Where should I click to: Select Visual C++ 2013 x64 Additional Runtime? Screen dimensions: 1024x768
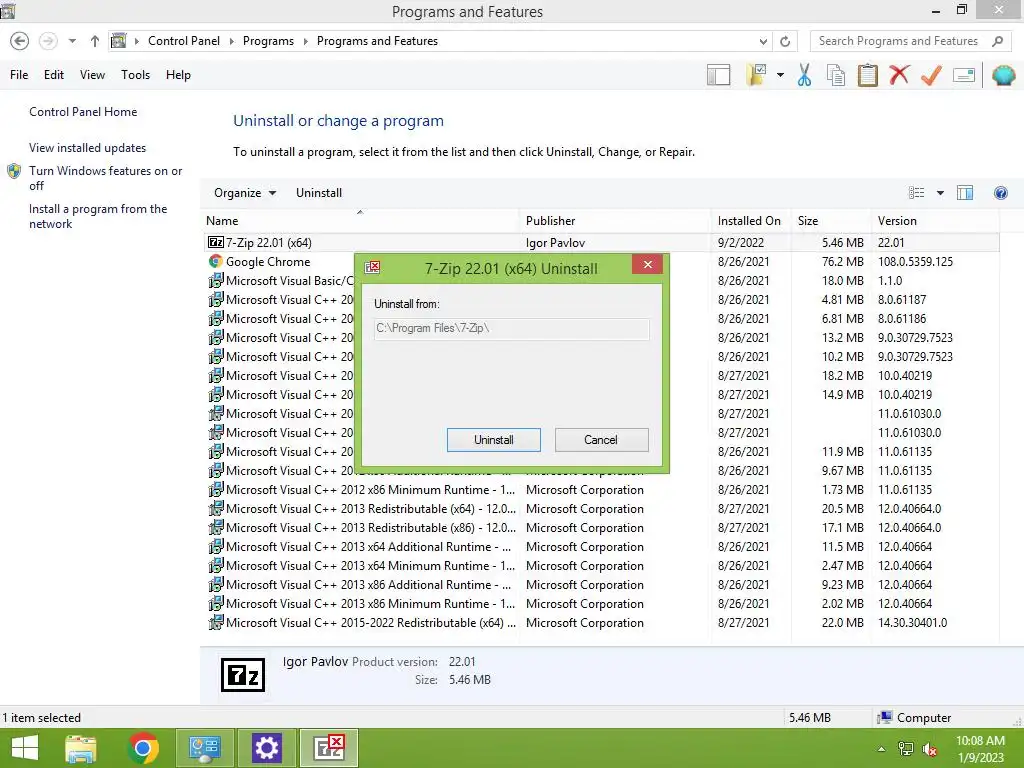[x=601, y=547]
